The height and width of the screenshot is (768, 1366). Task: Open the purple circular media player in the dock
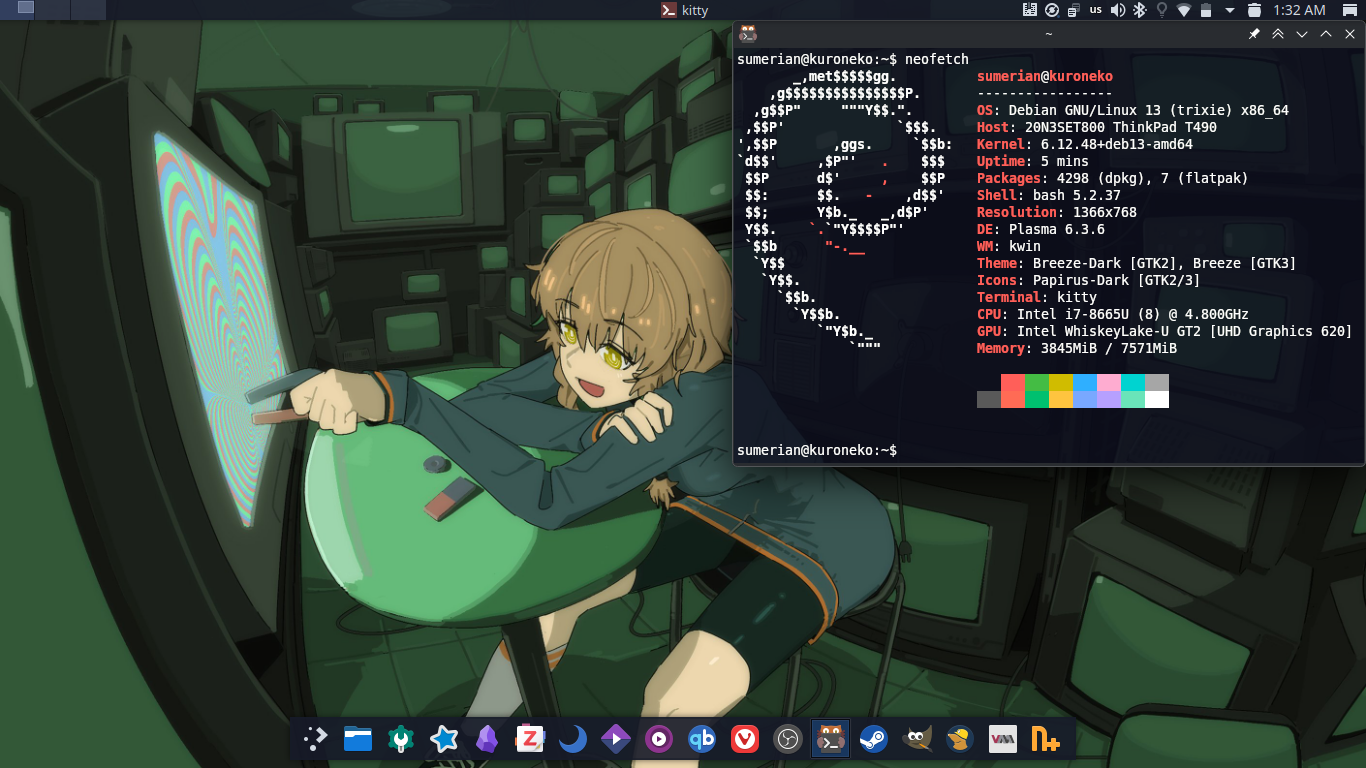point(658,739)
